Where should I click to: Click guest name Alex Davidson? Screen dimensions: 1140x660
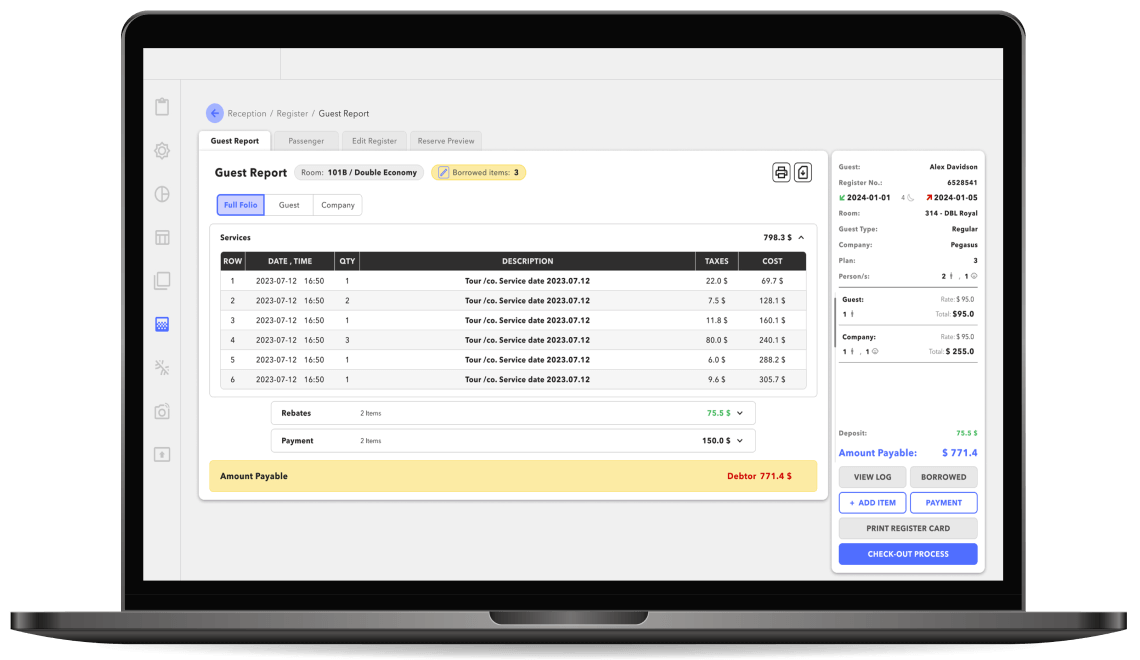(953, 166)
